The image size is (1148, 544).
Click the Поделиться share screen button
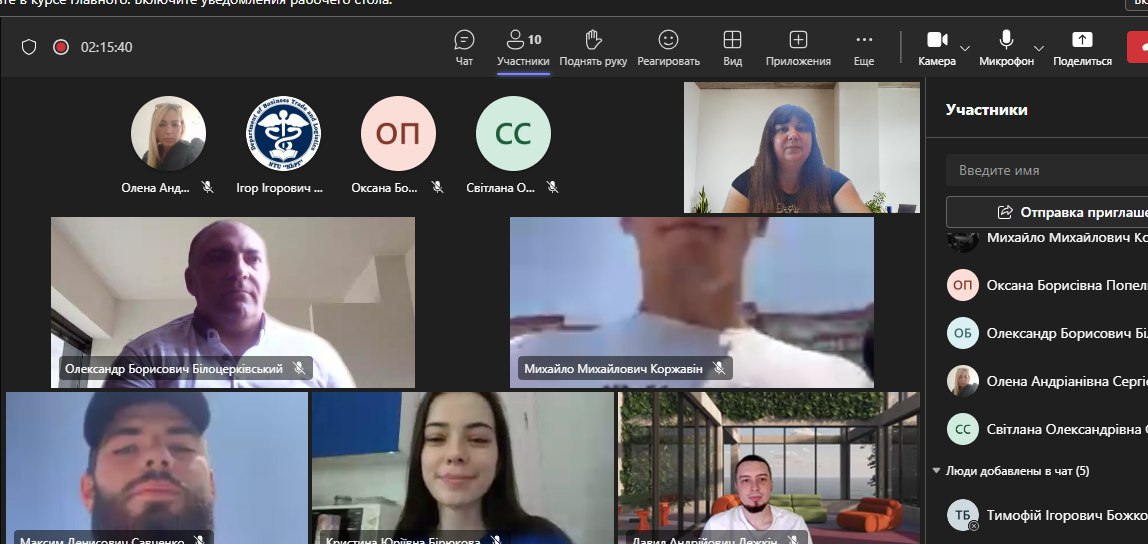point(1082,48)
